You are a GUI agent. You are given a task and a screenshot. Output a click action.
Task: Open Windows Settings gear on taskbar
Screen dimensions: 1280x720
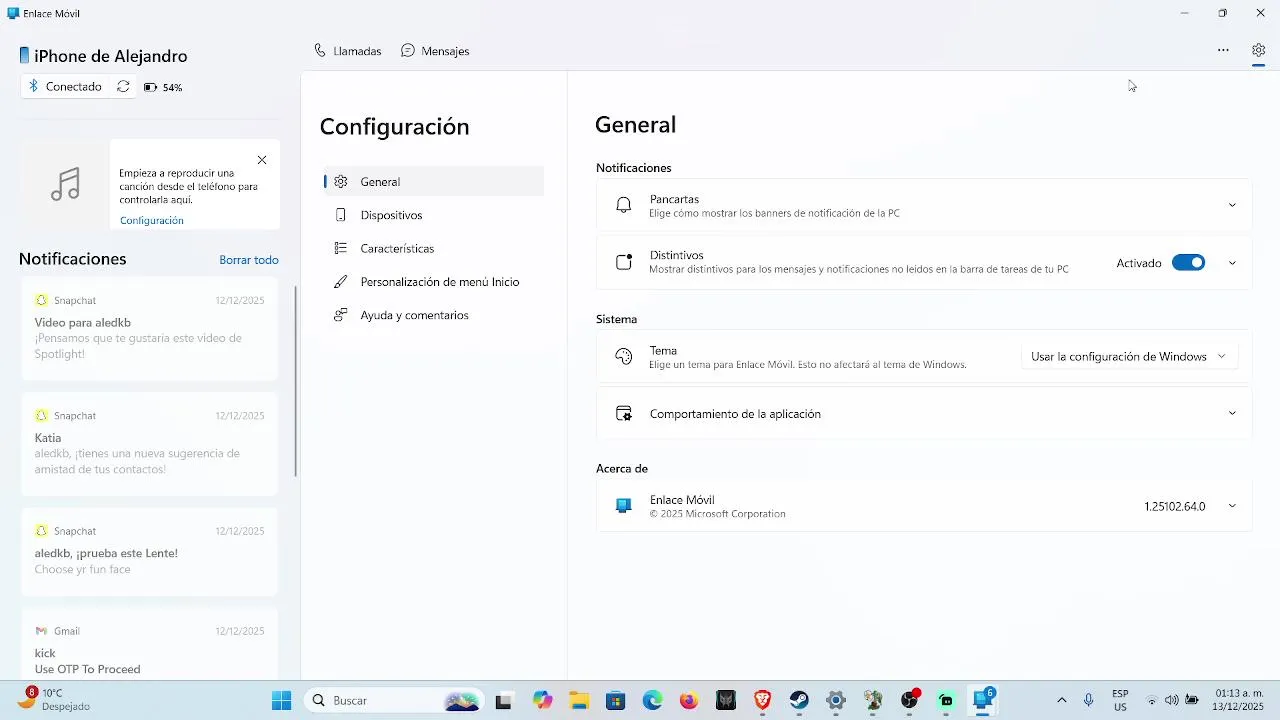[x=836, y=701]
